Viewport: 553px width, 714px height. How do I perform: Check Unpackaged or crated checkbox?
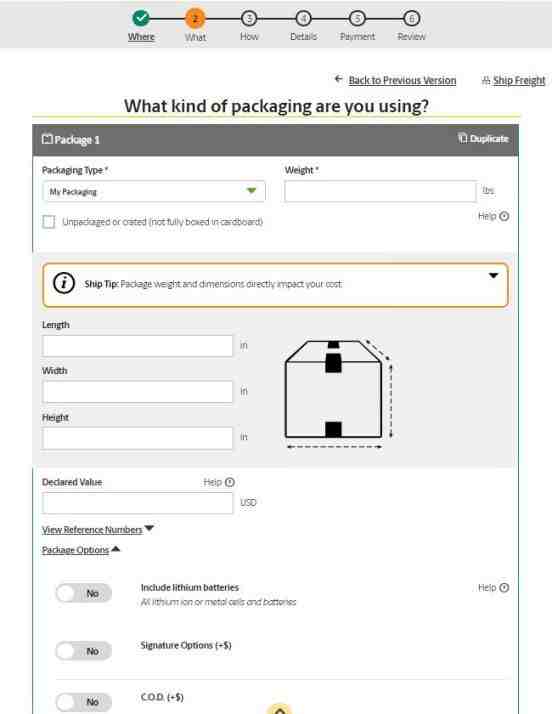49,222
